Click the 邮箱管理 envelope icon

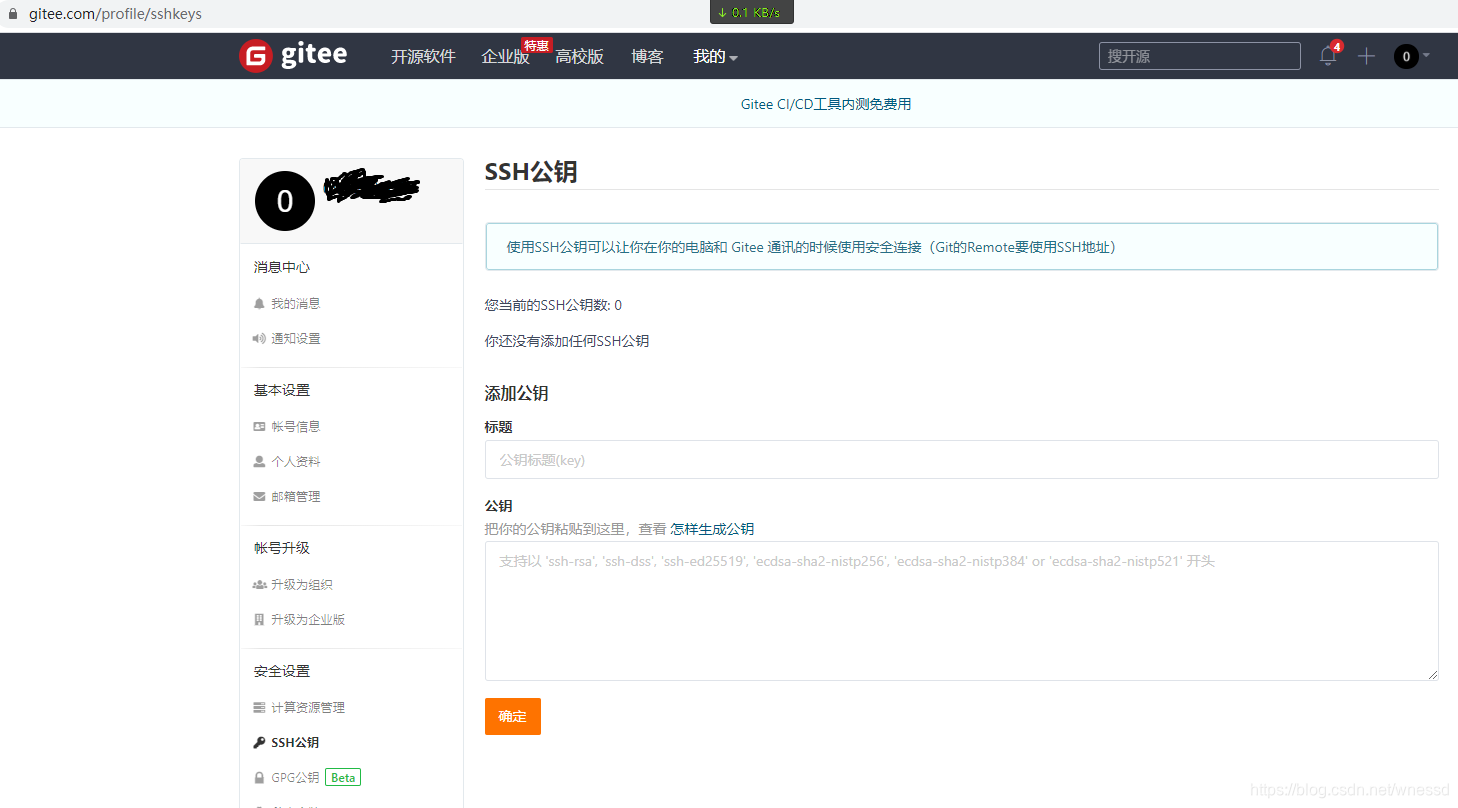click(259, 496)
